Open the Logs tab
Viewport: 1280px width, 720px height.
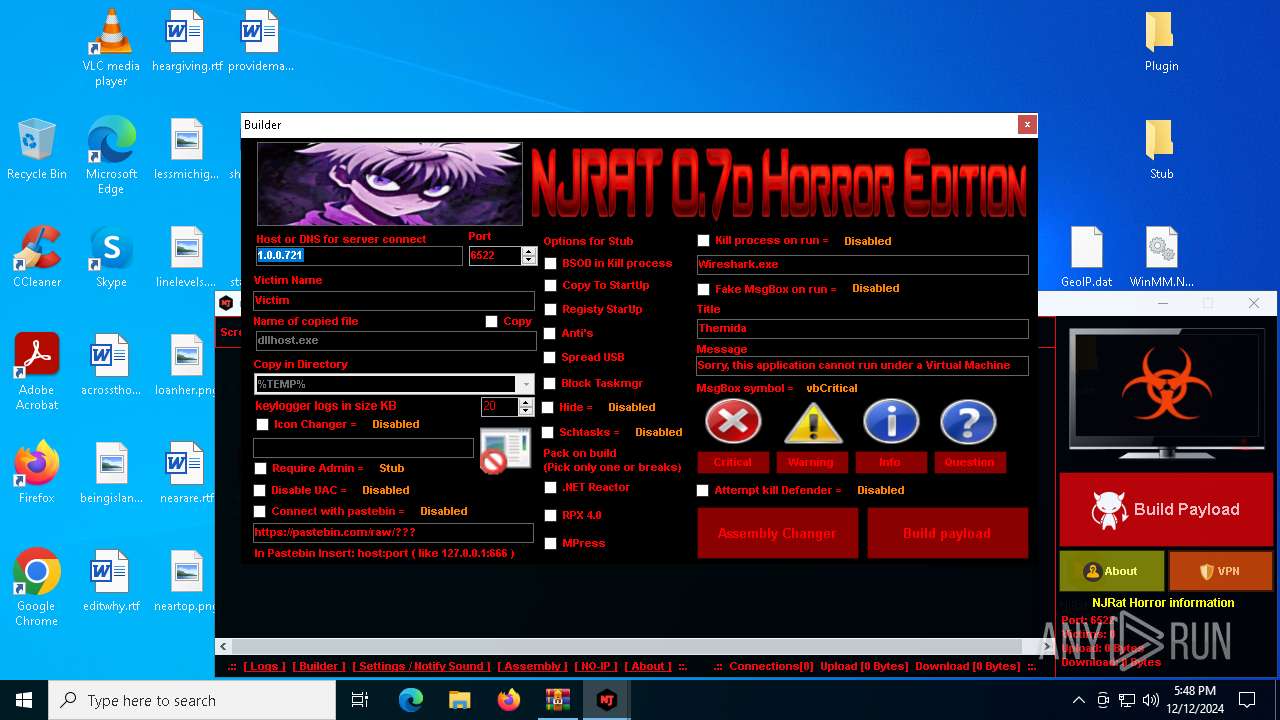pyautogui.click(x=265, y=666)
